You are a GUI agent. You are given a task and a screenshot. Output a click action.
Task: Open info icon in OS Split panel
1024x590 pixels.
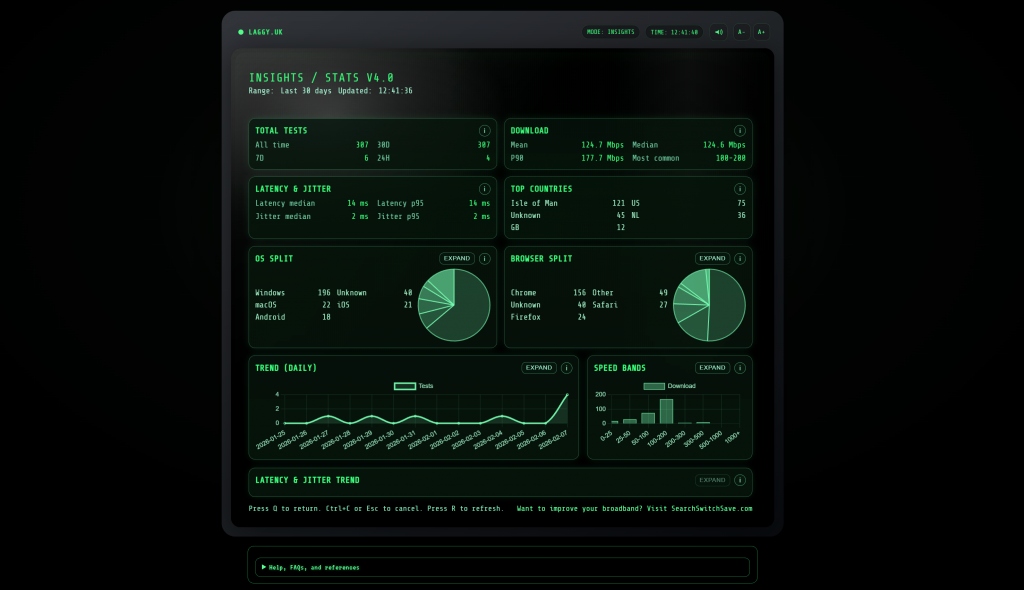(x=485, y=258)
